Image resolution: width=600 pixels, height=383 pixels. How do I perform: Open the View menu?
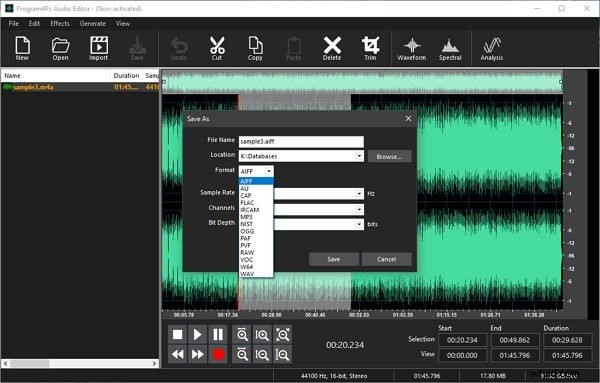pos(123,23)
